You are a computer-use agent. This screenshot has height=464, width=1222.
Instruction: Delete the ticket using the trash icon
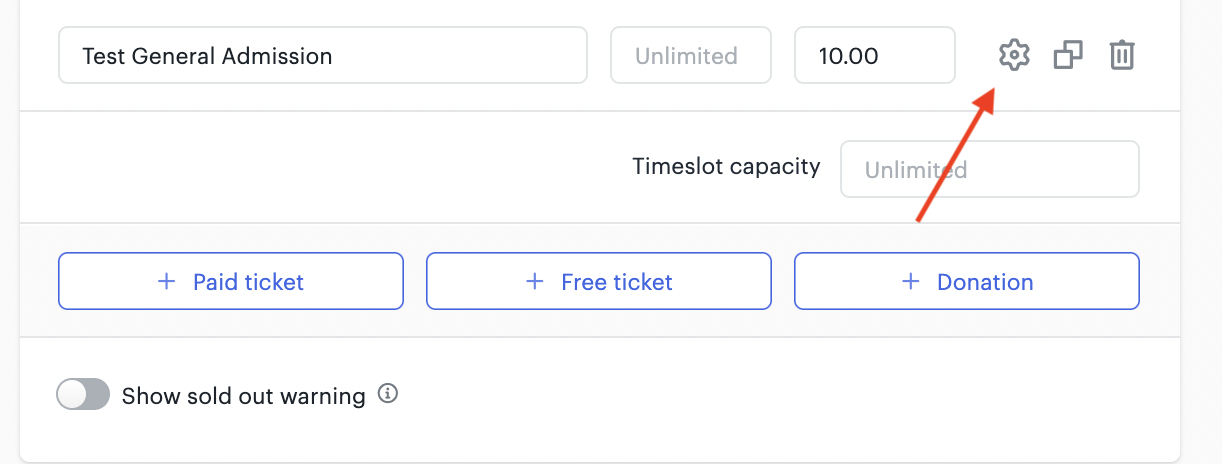point(1122,55)
